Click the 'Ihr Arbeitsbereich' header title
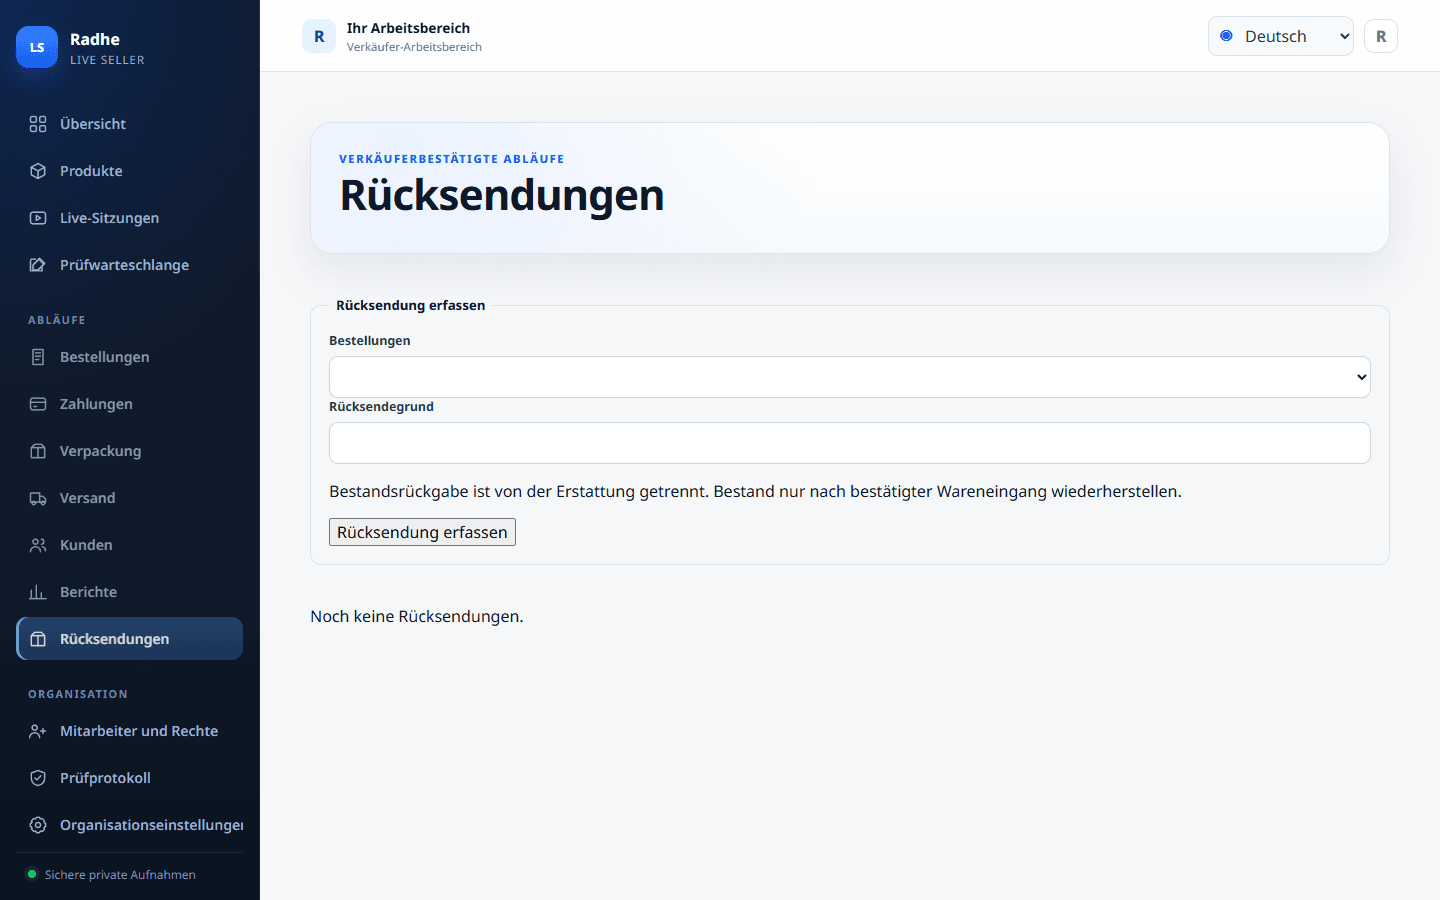This screenshot has height=900, width=1440. point(408,28)
